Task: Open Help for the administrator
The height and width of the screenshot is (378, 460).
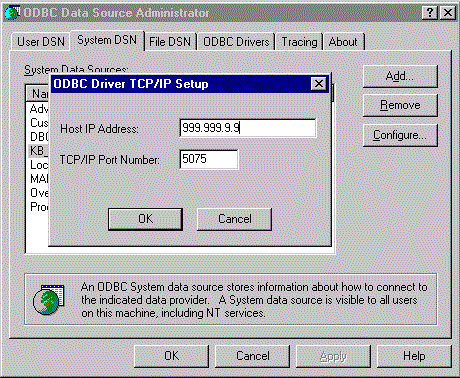Action: pos(414,356)
